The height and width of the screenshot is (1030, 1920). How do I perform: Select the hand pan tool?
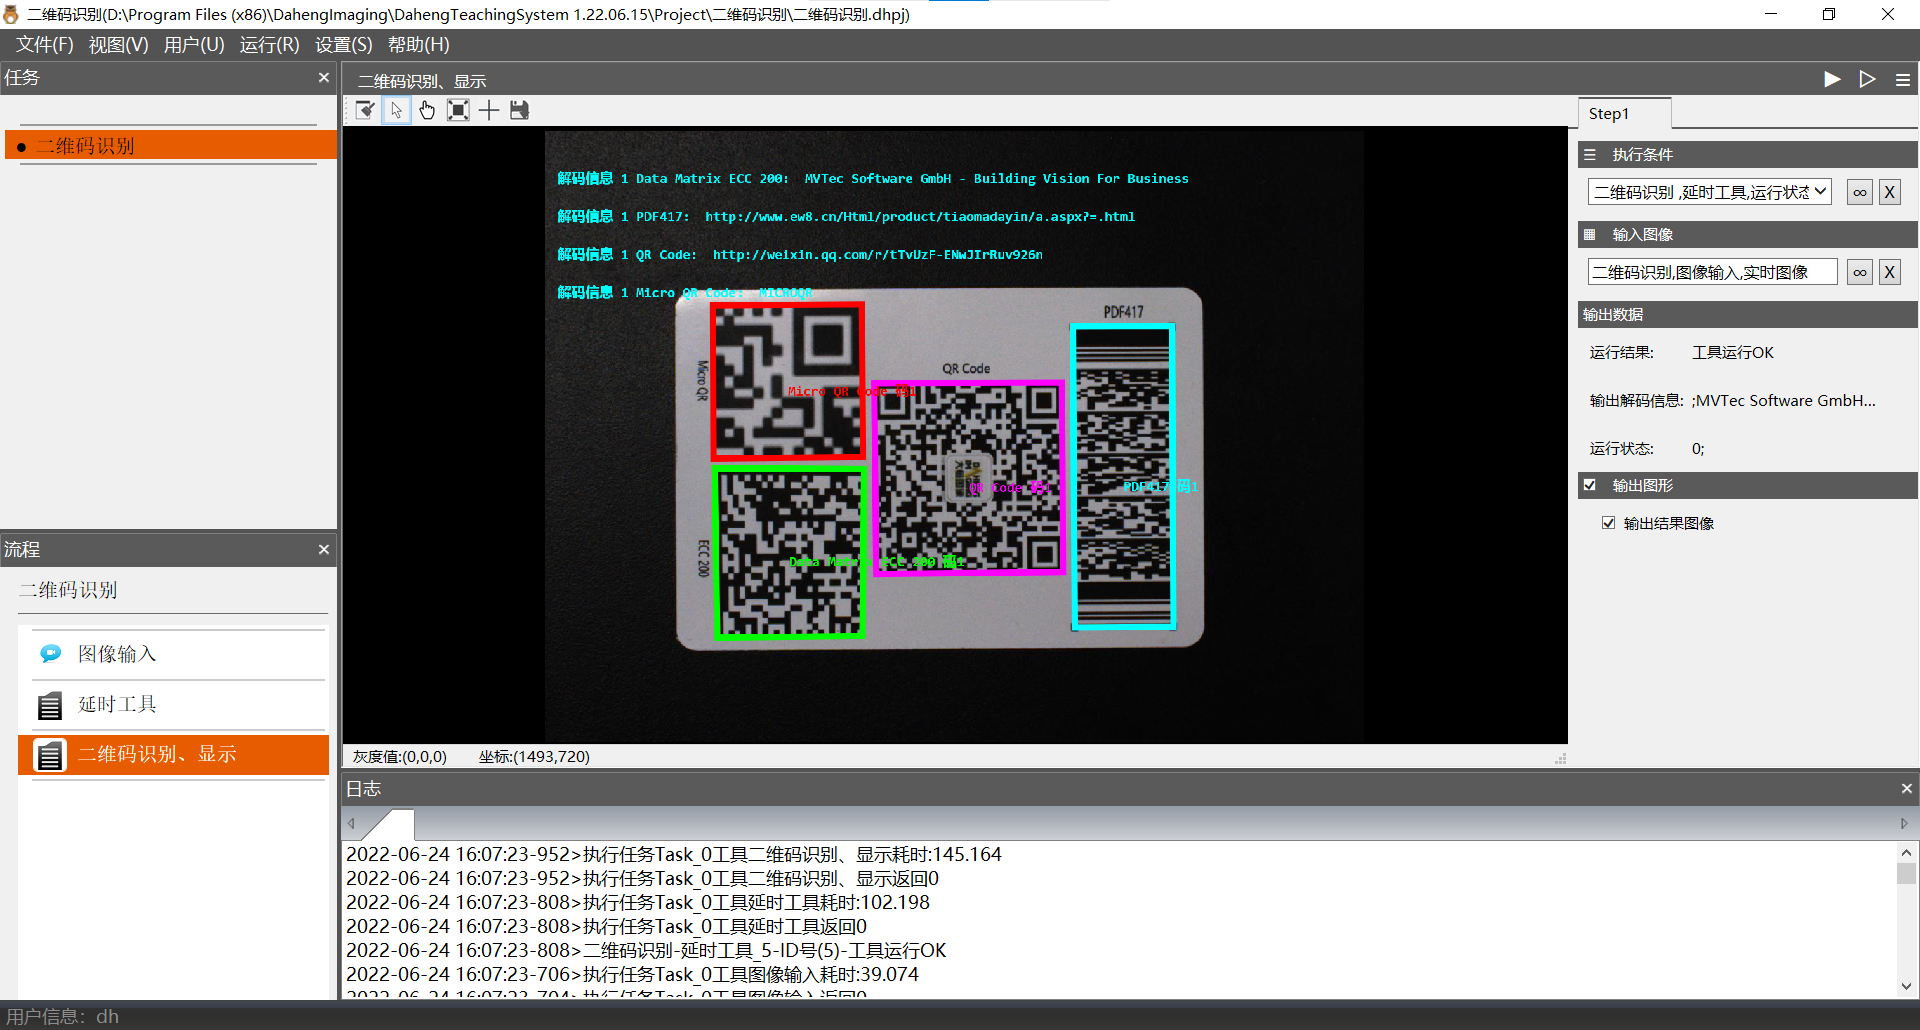427,111
